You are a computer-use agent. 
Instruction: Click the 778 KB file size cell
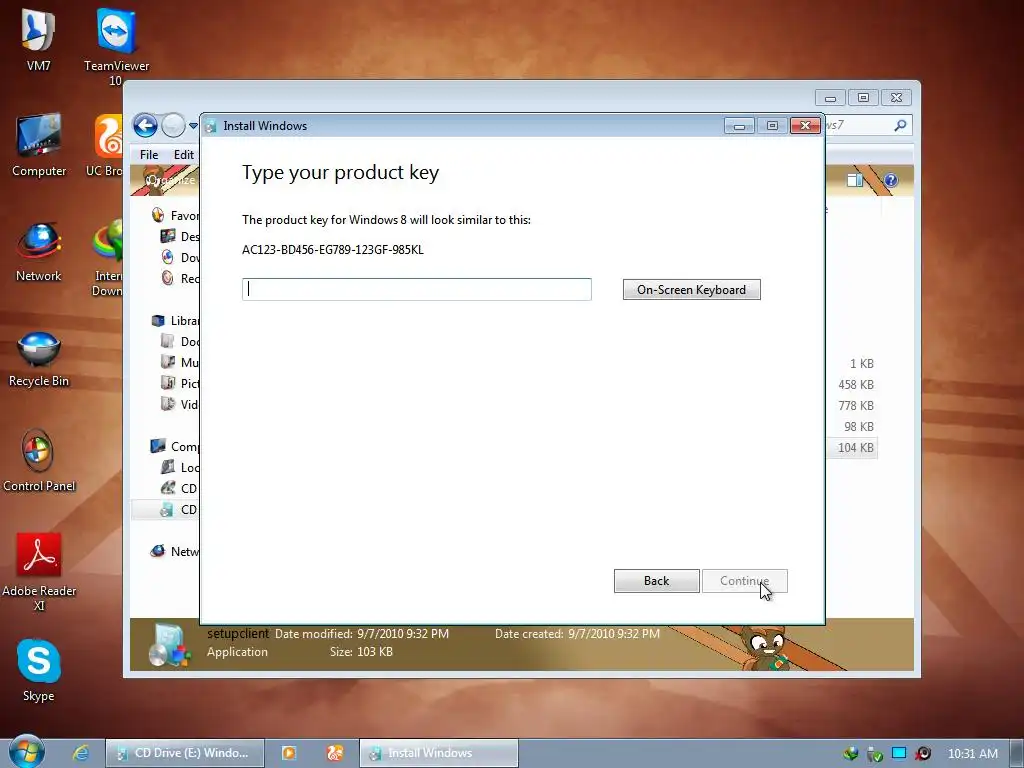[856, 406]
